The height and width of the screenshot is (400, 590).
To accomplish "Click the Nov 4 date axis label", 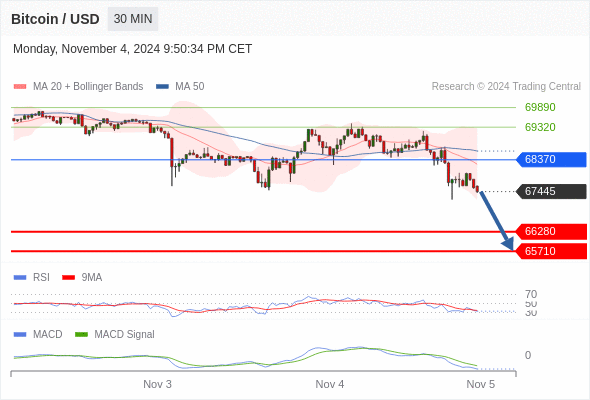I will click(x=330, y=384).
